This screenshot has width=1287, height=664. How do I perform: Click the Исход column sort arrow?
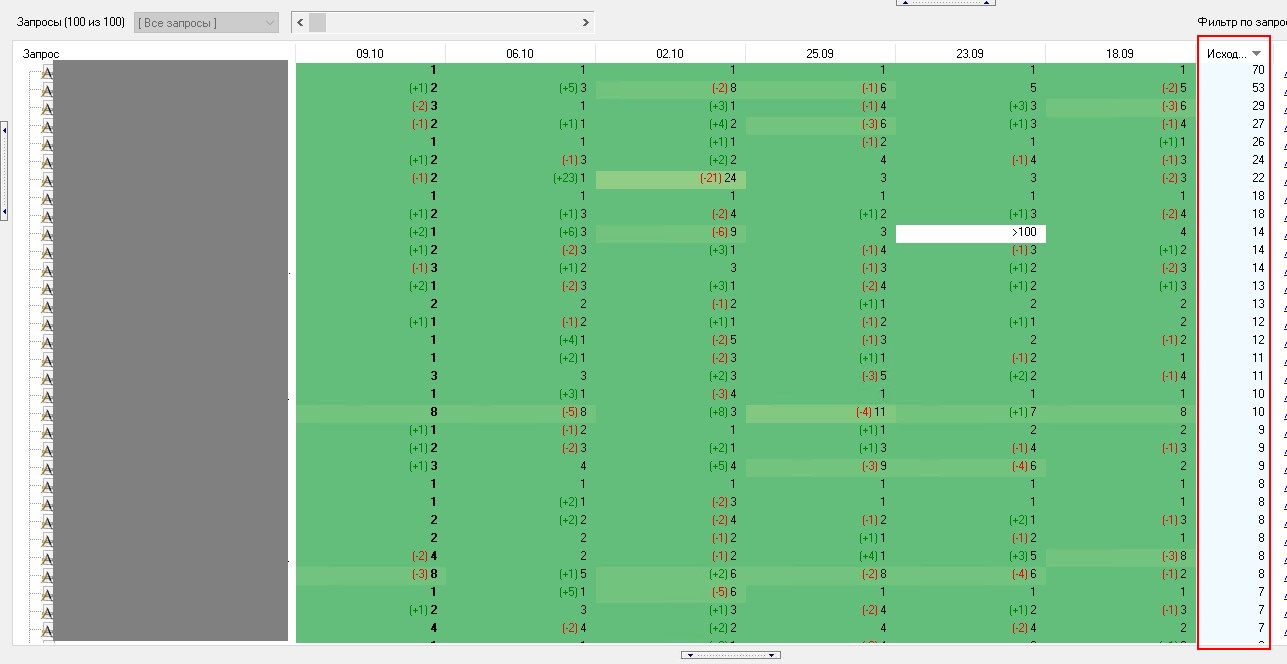[1256, 54]
